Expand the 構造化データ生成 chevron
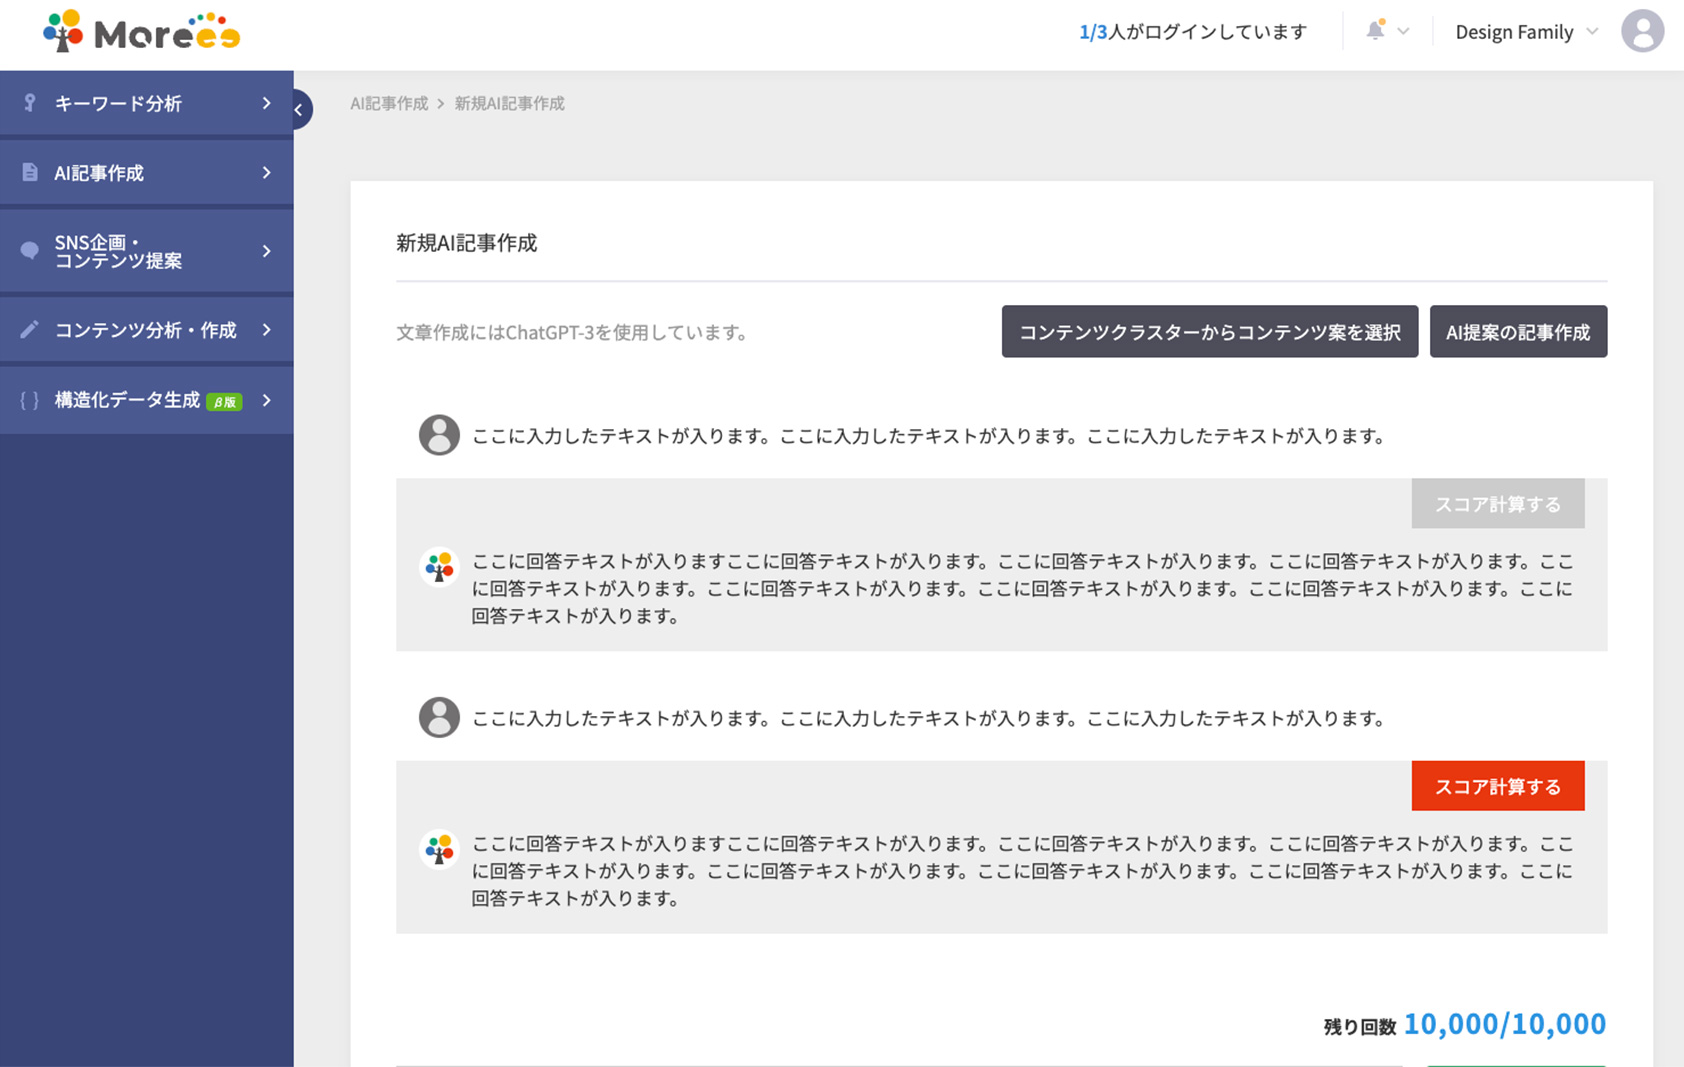The height and width of the screenshot is (1067, 1684). pos(266,400)
